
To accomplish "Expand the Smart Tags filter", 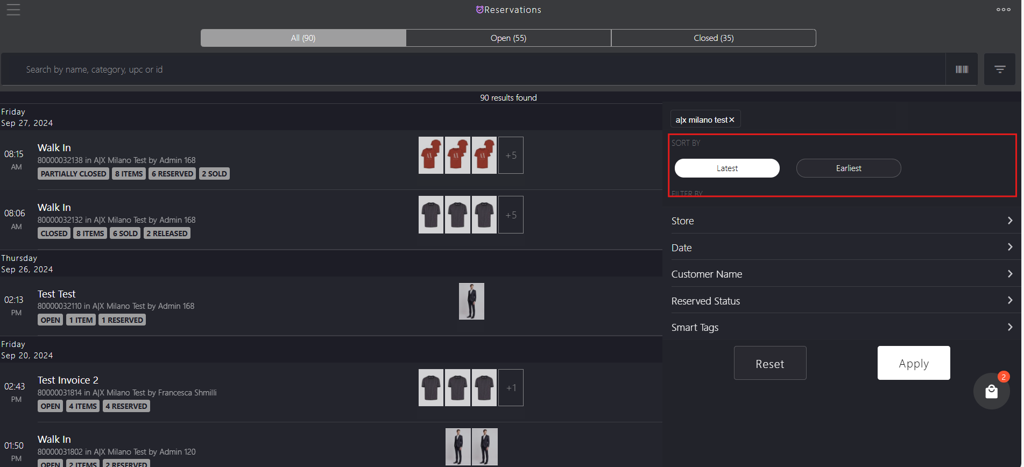I will click(842, 327).
